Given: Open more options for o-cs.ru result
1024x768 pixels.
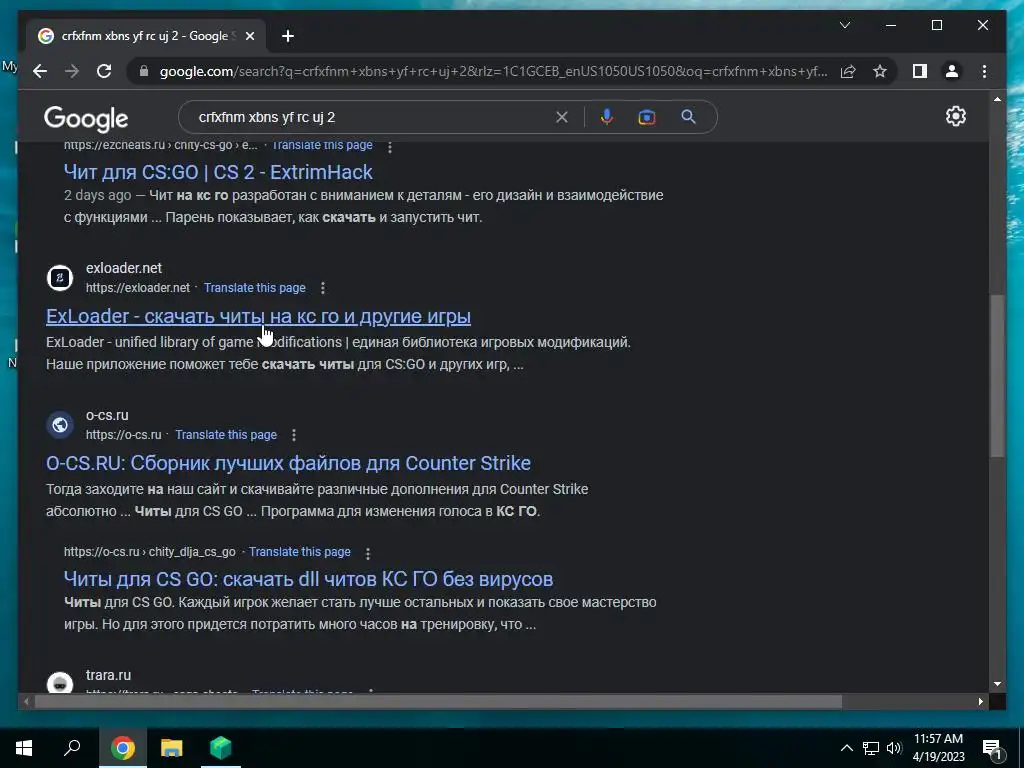Looking at the screenshot, I should 294,435.
